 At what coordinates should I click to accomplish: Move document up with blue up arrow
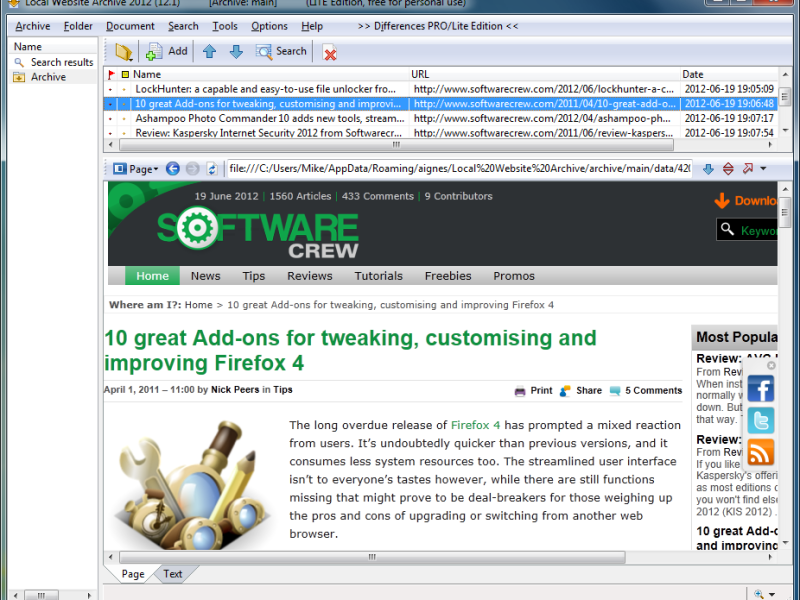(209, 52)
